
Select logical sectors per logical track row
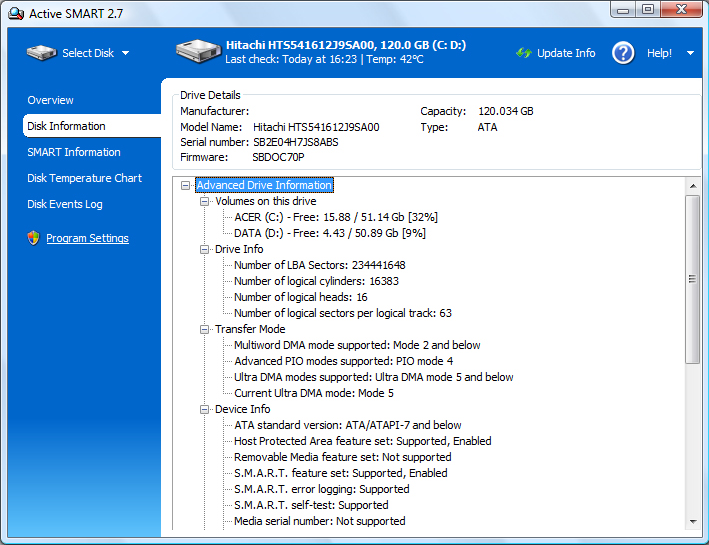point(343,313)
